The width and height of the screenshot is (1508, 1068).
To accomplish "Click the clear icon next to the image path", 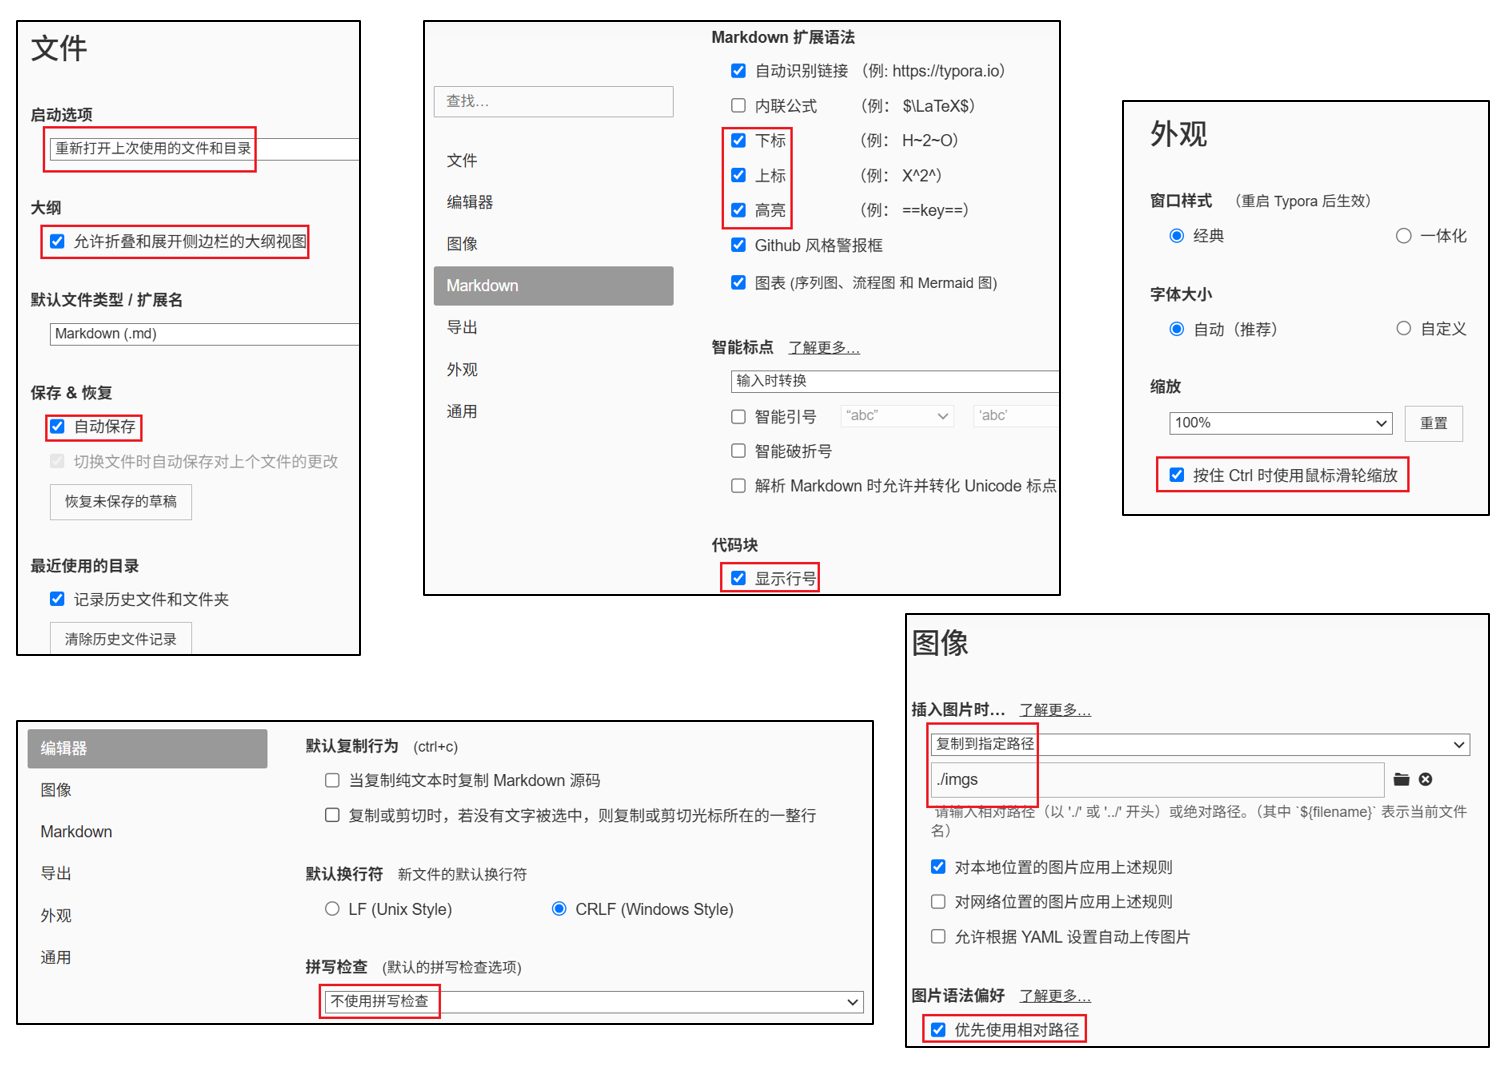I will pos(1425,780).
